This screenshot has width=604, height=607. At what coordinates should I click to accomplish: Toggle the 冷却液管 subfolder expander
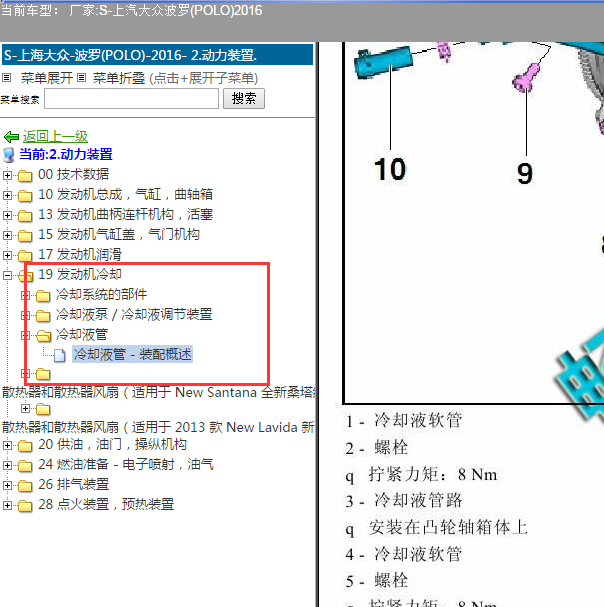(x=25, y=335)
